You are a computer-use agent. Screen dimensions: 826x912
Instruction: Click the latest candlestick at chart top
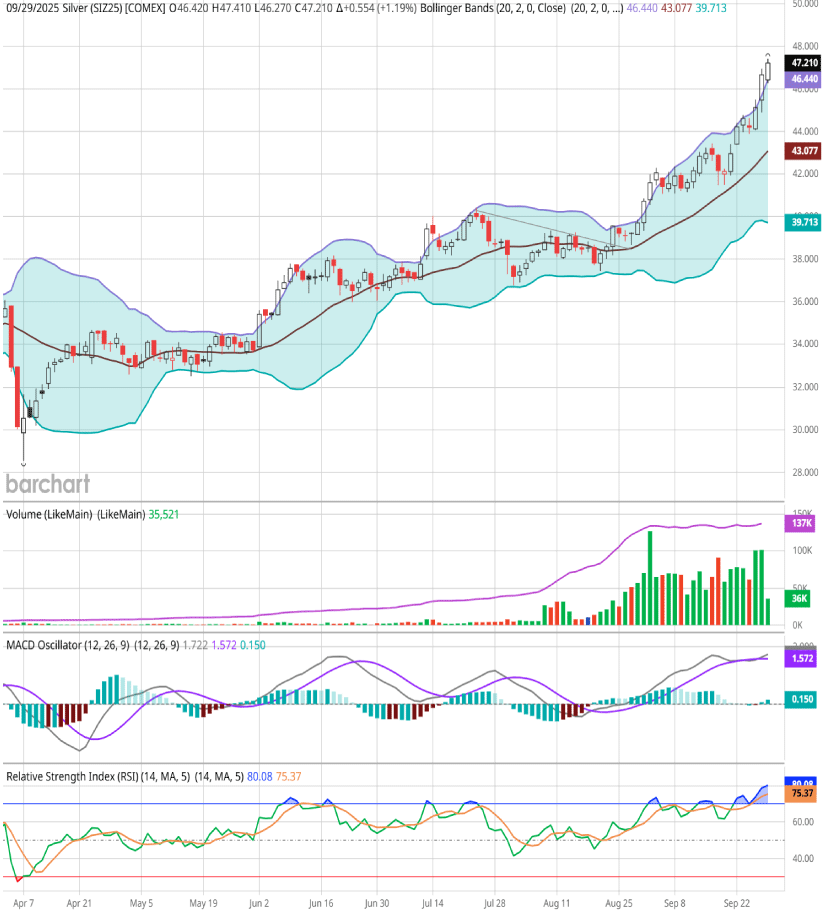768,70
